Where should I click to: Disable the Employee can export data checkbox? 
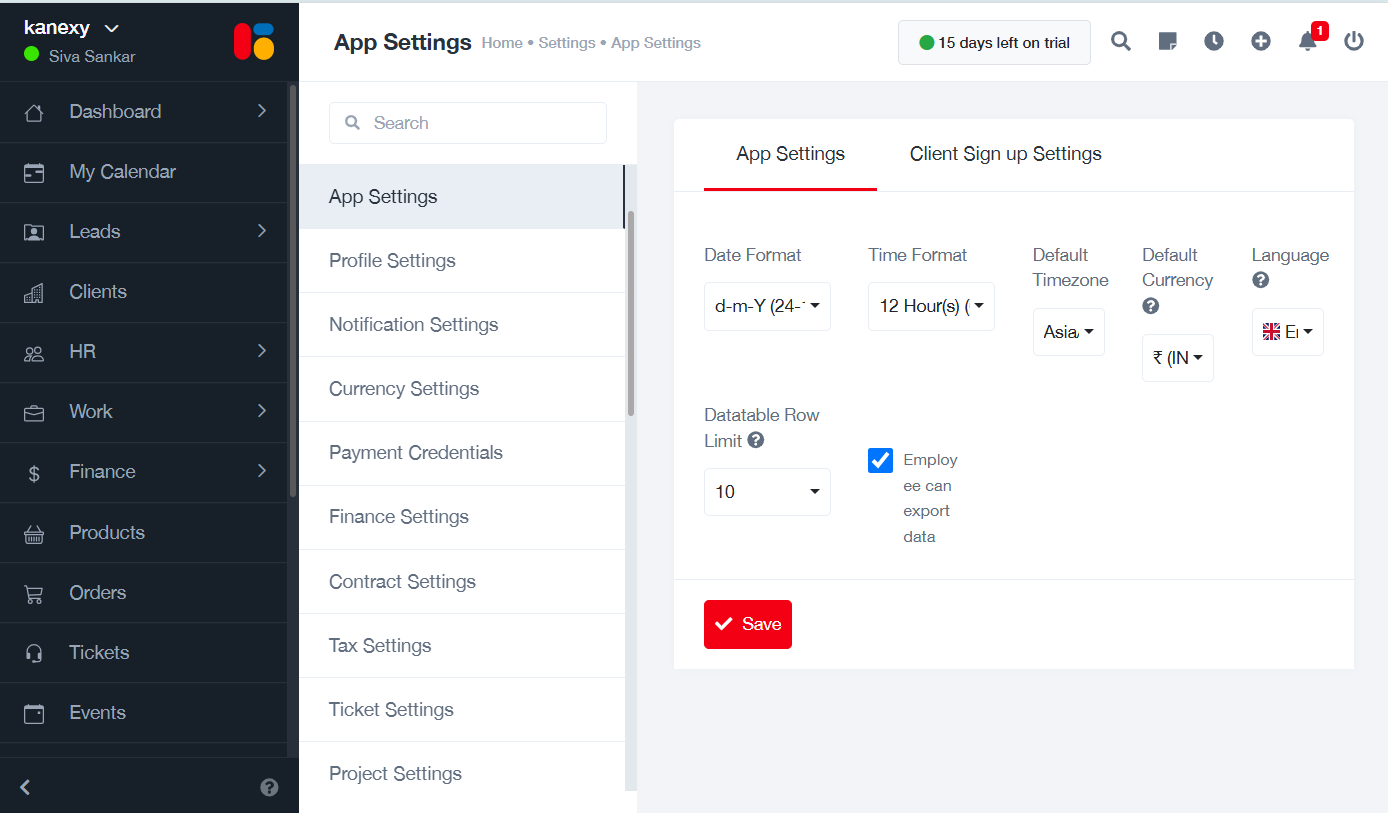879,460
